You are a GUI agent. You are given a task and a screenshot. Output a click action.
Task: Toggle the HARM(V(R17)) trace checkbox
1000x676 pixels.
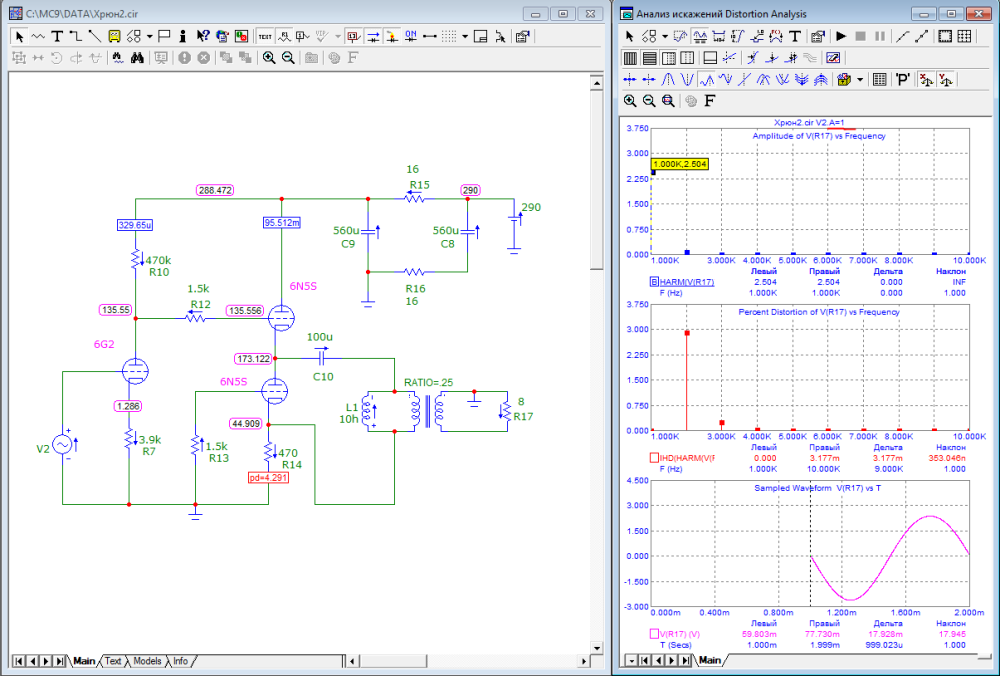654,283
